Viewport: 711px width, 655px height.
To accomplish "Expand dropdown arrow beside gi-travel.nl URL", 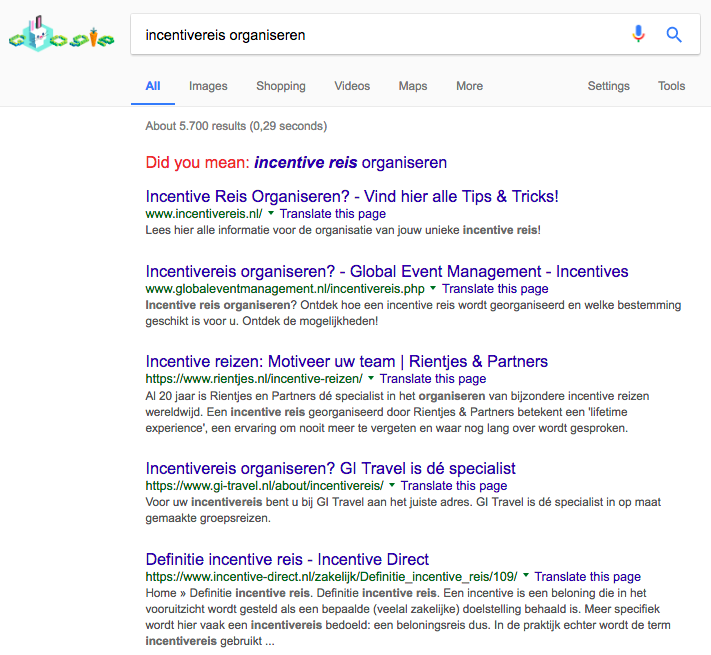I will coord(392,485).
